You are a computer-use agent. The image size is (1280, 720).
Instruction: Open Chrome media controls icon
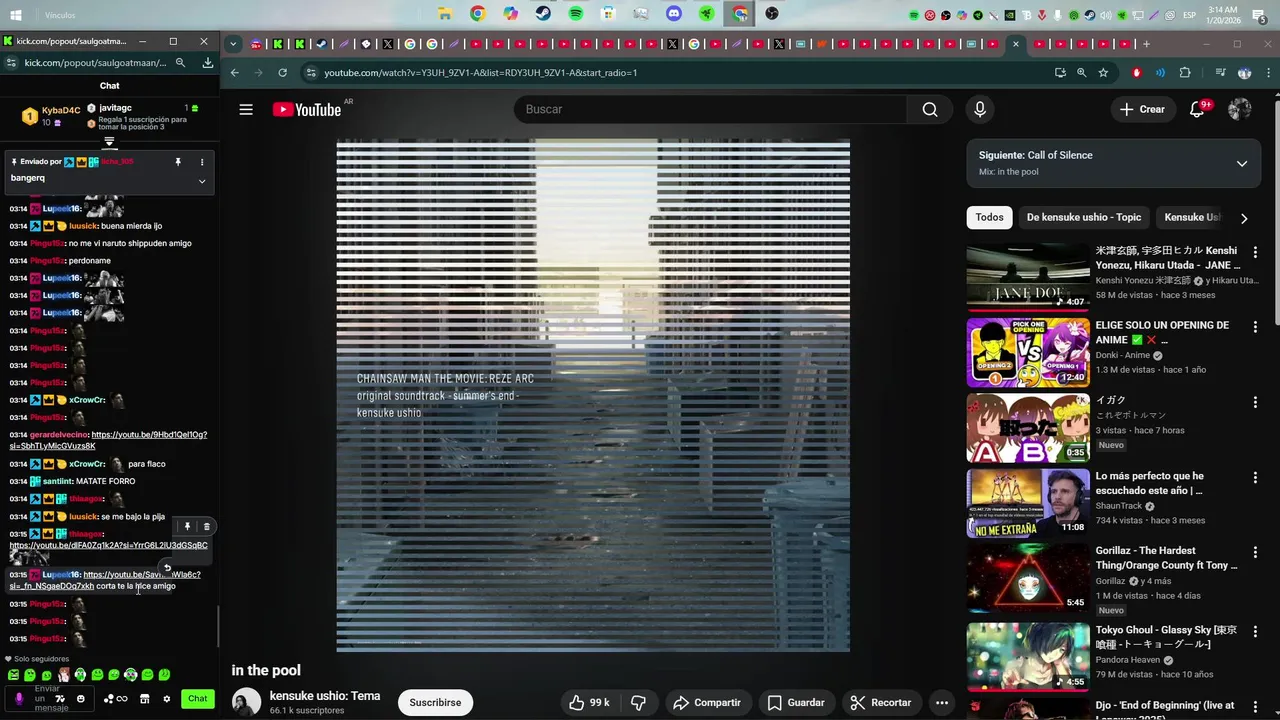[x=1220, y=73]
